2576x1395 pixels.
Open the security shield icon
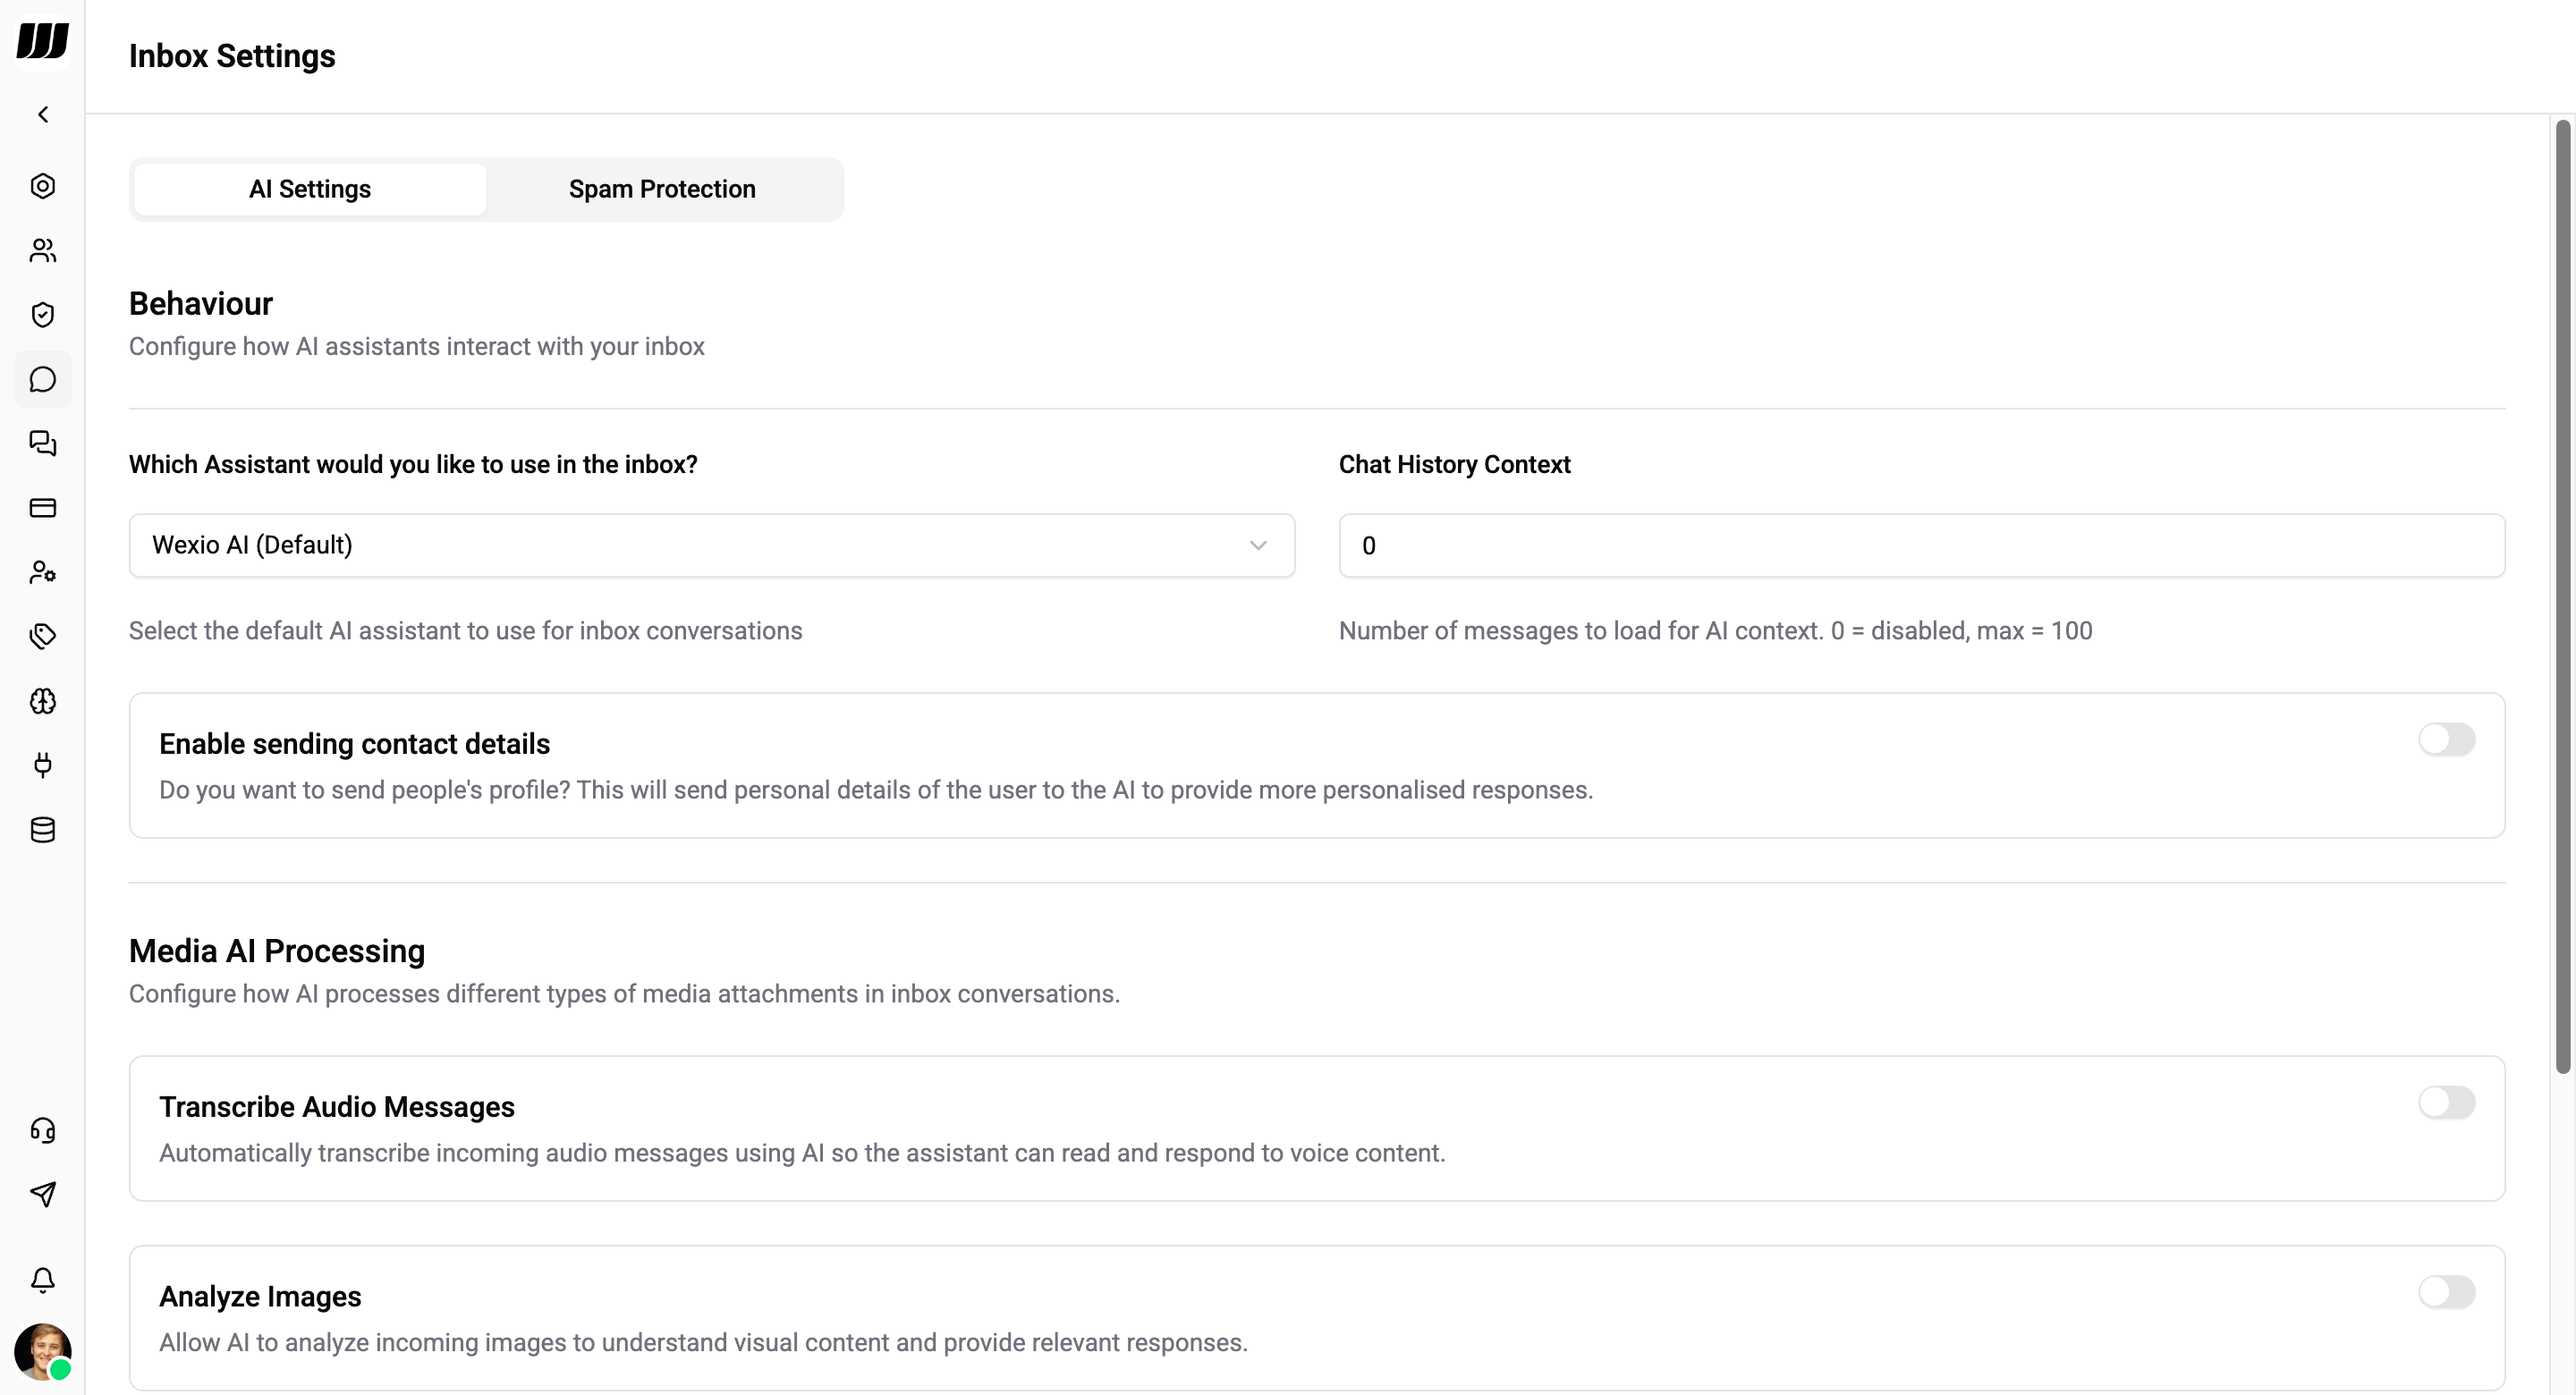[42, 314]
